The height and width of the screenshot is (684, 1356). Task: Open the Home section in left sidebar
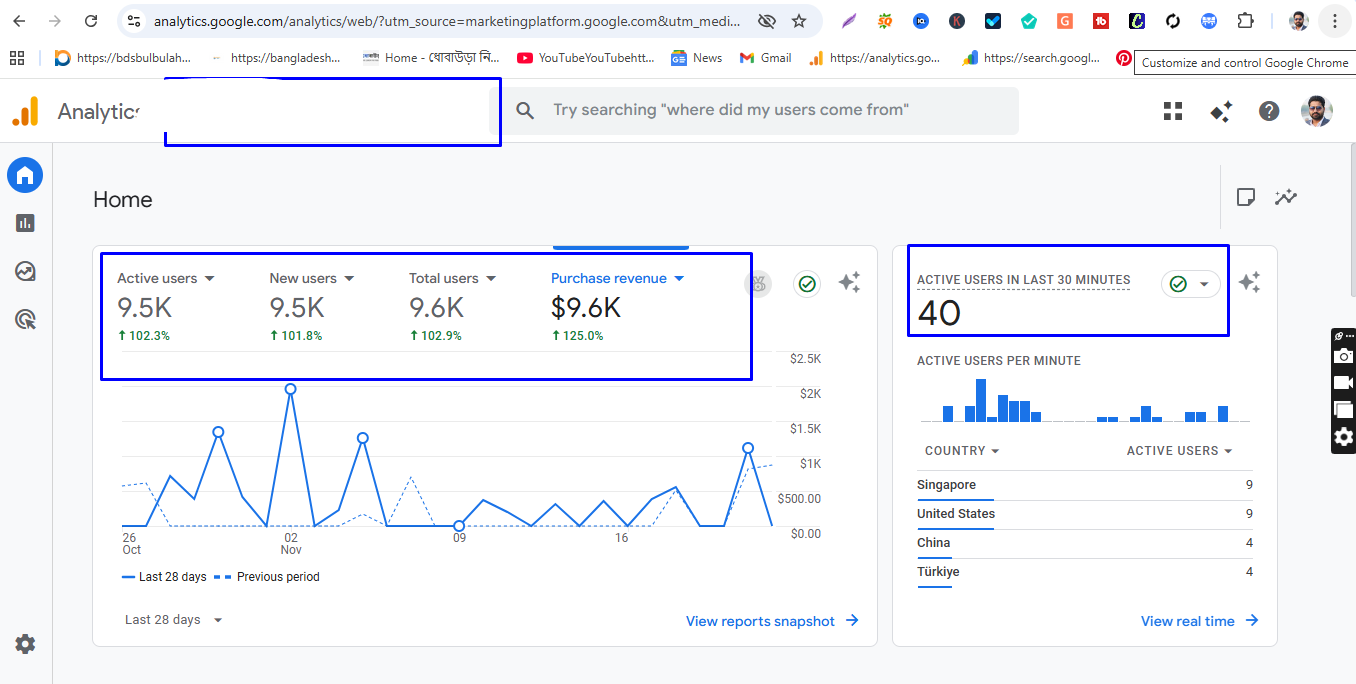[x=25, y=176]
